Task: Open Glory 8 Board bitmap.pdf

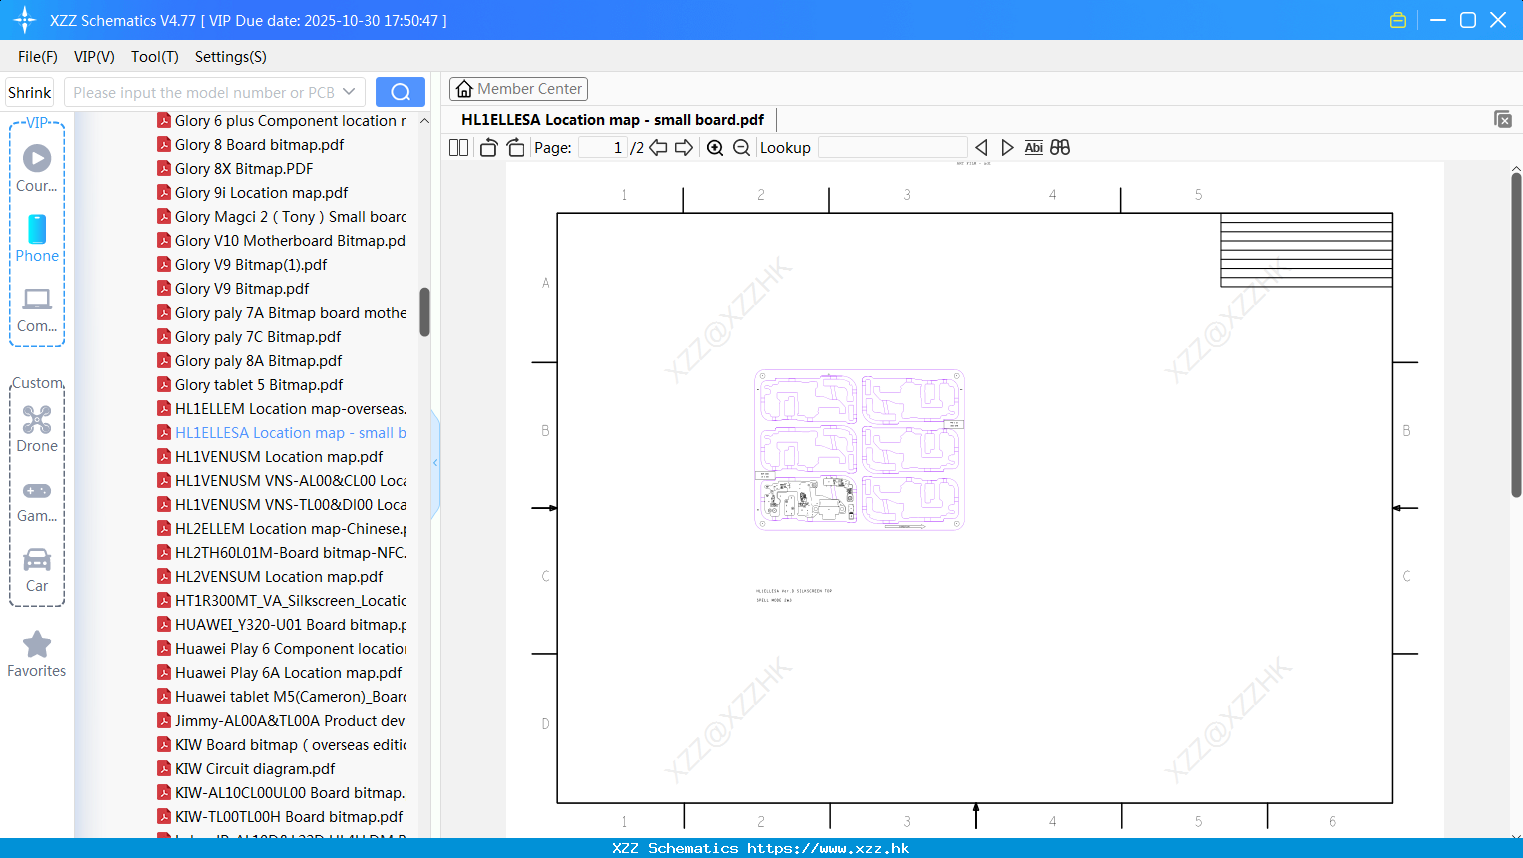Action: click(x=259, y=145)
